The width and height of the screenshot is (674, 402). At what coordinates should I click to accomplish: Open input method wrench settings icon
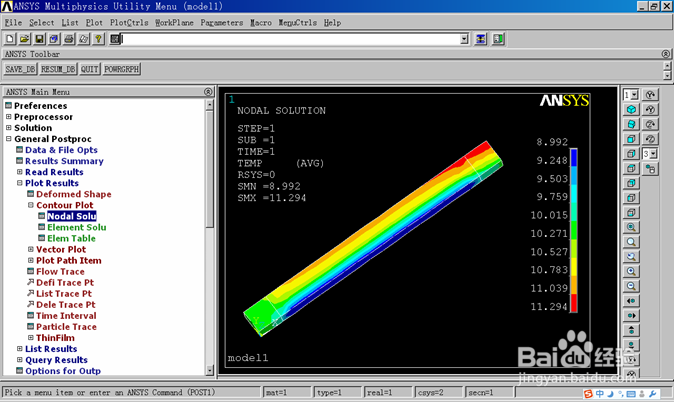(x=653, y=393)
